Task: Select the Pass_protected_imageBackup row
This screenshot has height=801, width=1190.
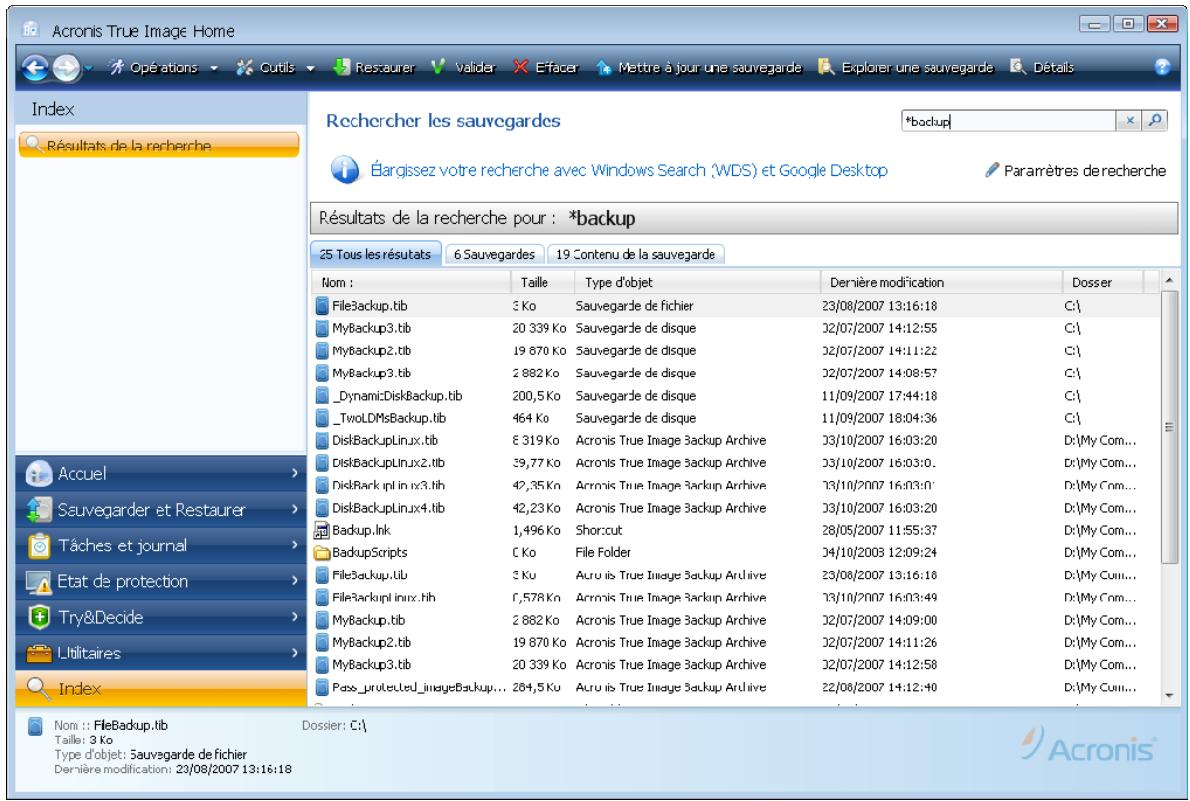Action: point(735,687)
